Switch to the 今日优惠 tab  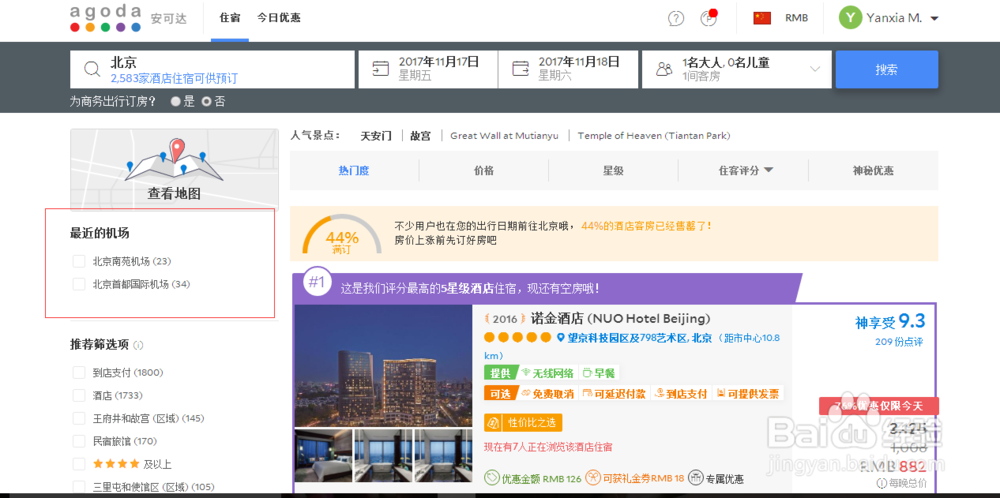(279, 18)
